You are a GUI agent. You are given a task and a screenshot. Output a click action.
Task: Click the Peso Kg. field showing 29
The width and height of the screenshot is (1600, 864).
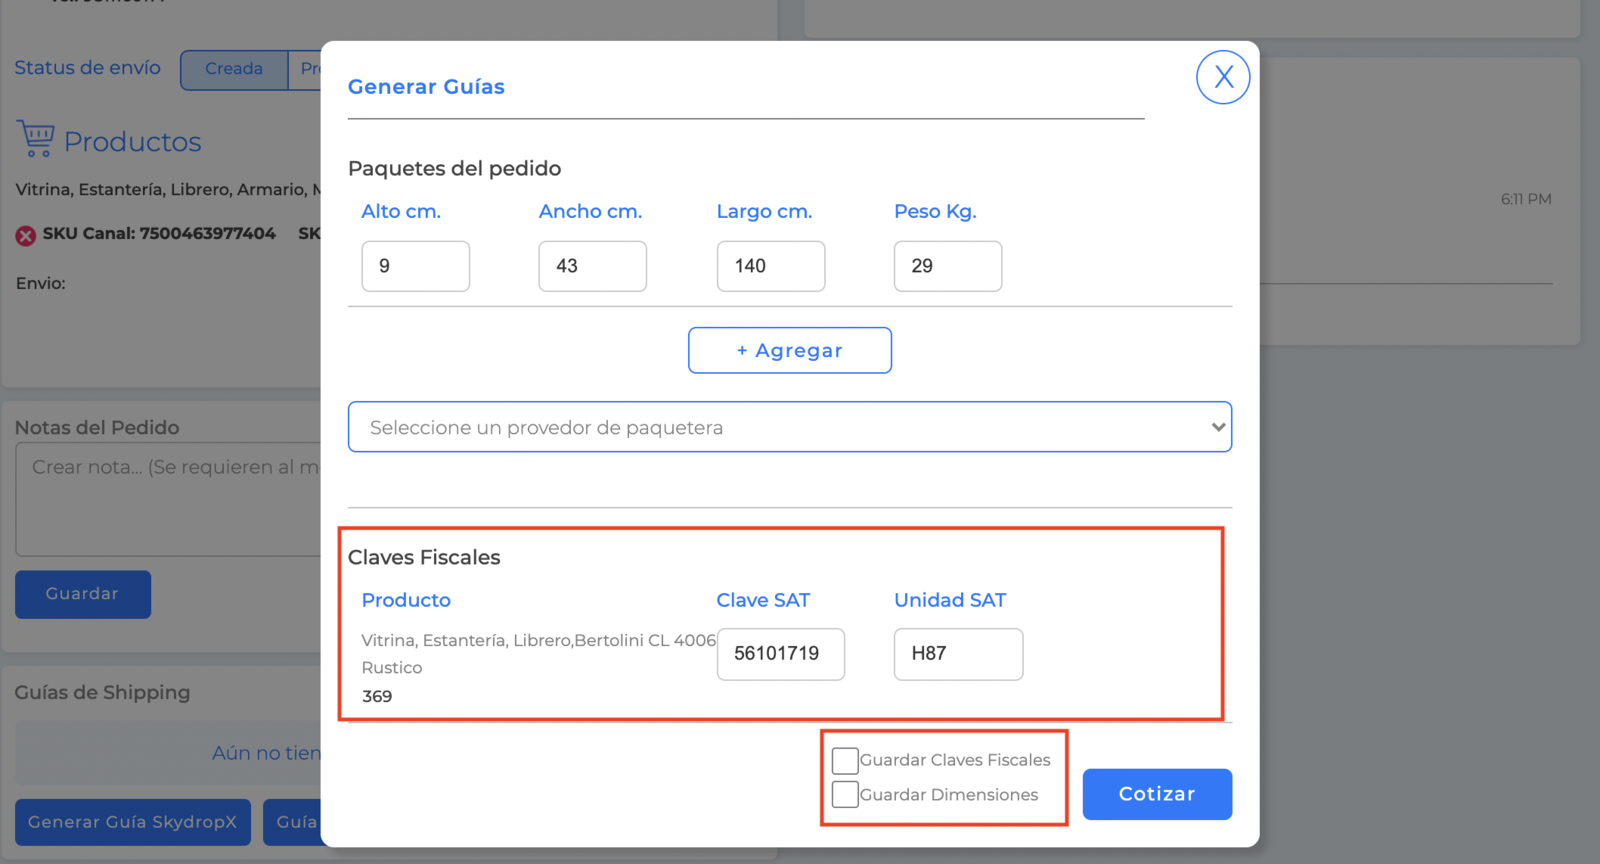click(x=948, y=266)
